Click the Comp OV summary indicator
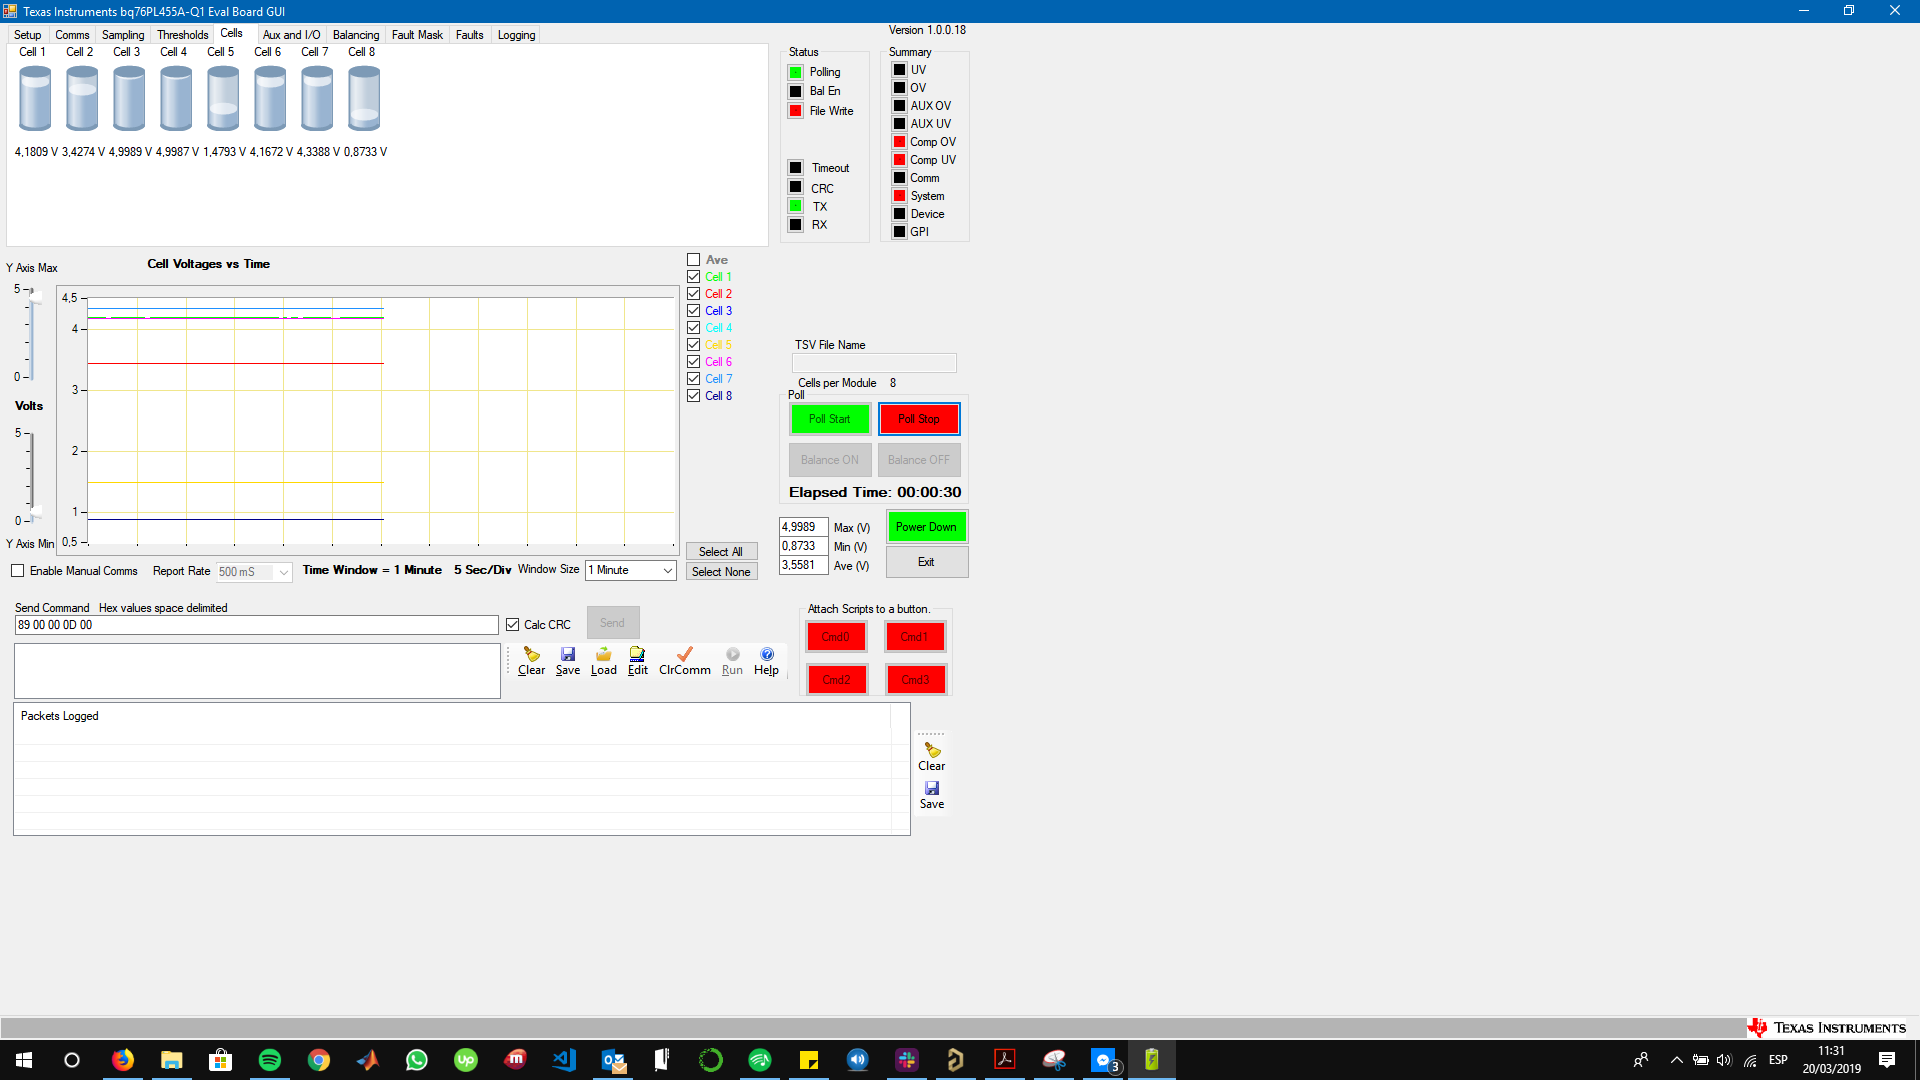Screen dimensions: 1920x1080 click(x=900, y=142)
